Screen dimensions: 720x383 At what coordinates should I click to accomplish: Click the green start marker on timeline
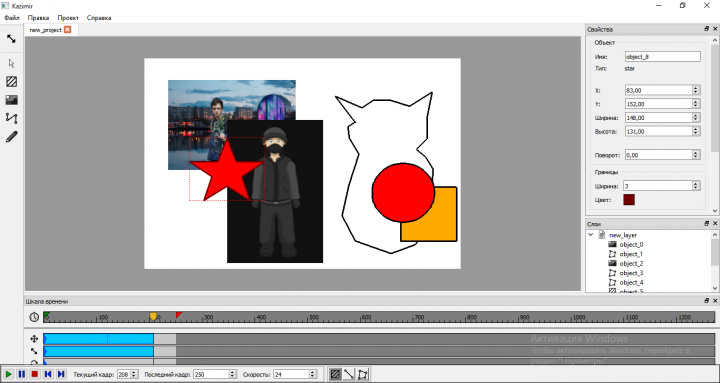click(x=46, y=315)
